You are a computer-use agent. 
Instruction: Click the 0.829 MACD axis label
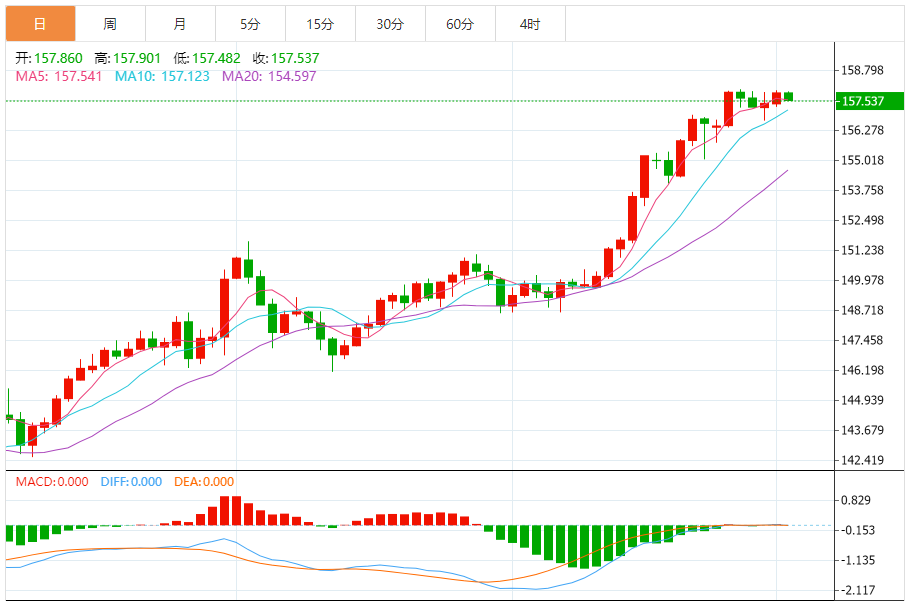click(856, 500)
